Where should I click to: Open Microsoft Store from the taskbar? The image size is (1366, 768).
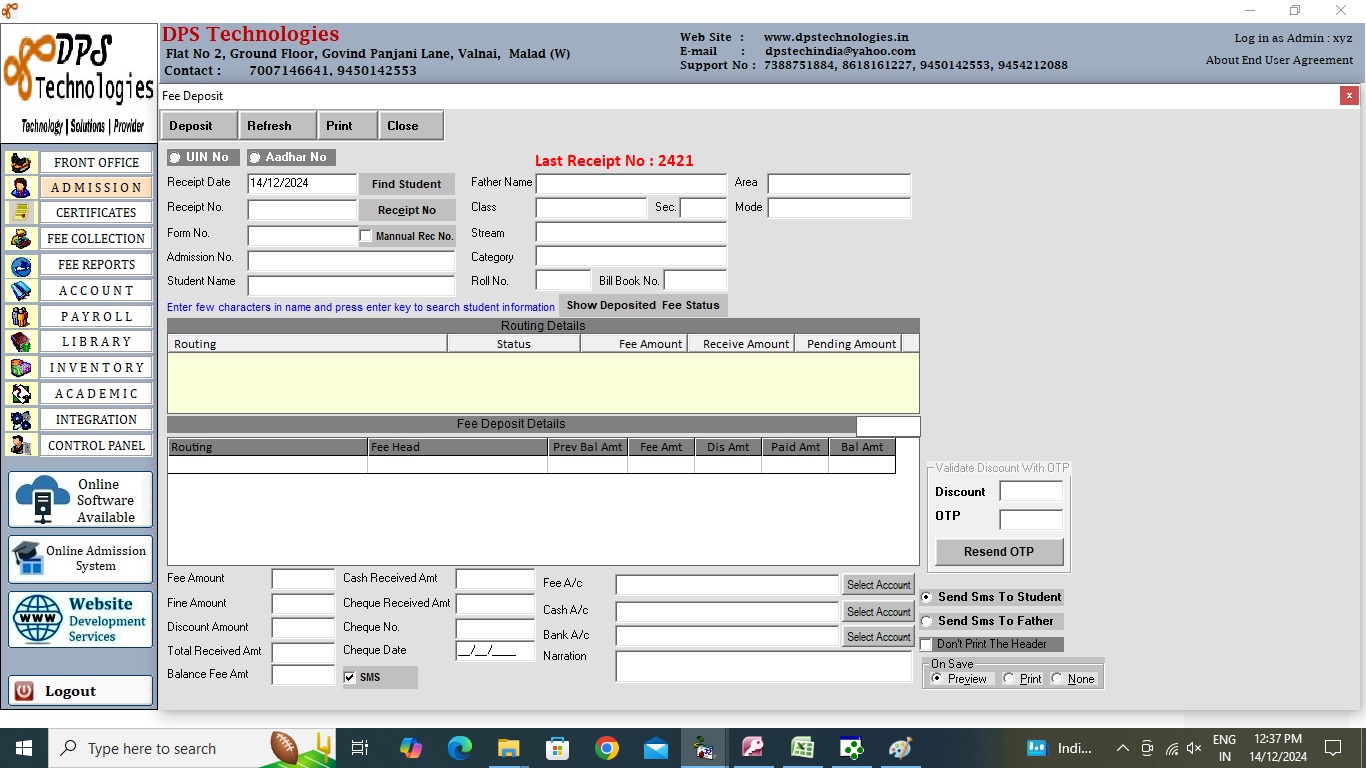558,748
